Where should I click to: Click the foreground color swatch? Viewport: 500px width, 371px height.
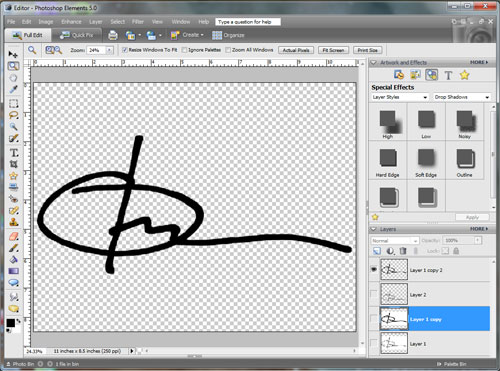[x=11, y=323]
